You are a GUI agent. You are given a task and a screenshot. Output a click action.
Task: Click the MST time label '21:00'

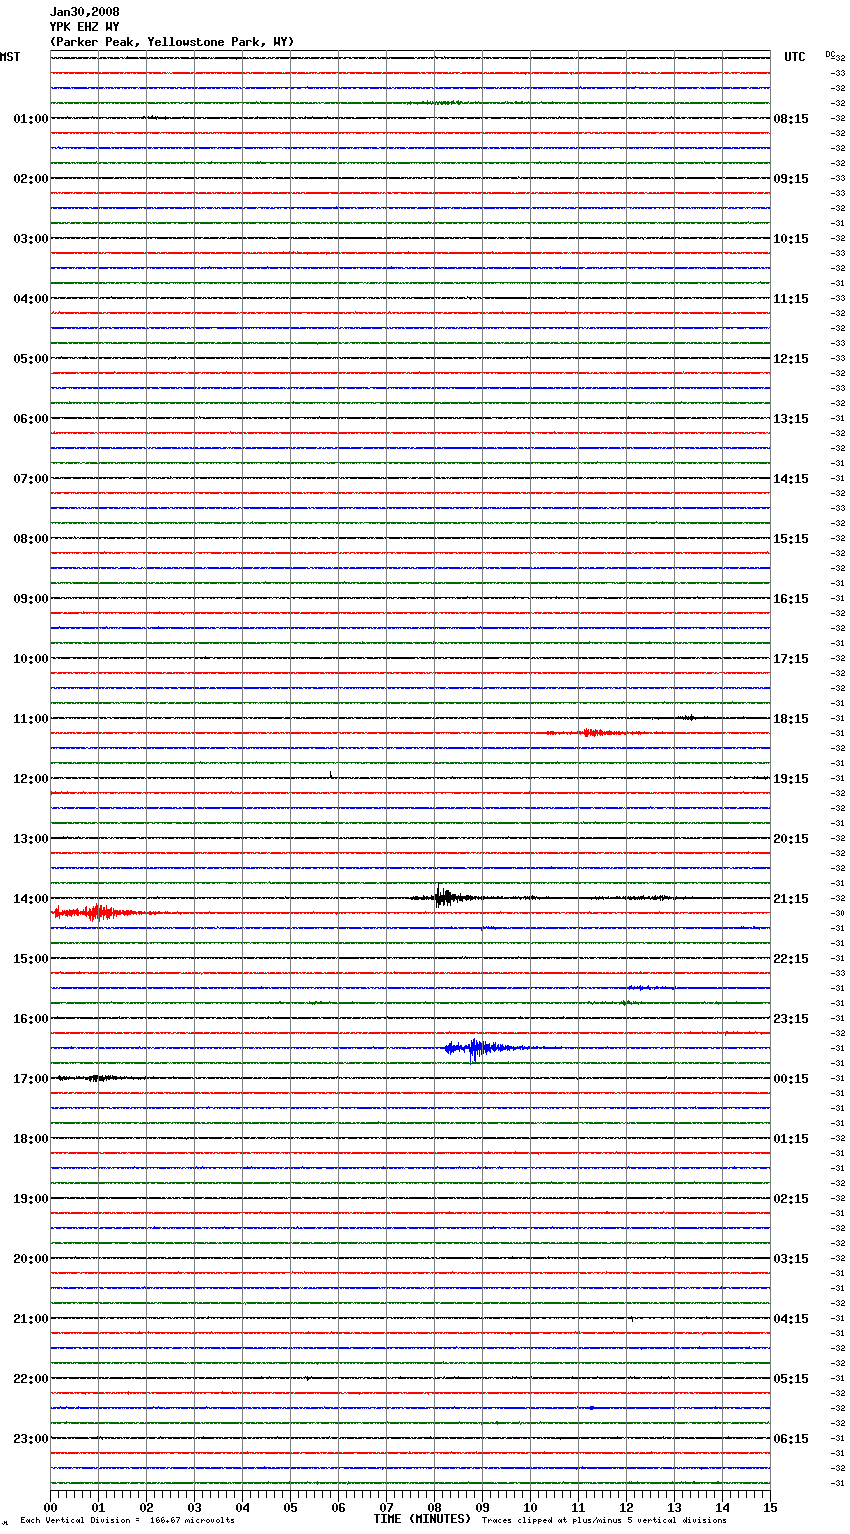[x=30, y=1319]
